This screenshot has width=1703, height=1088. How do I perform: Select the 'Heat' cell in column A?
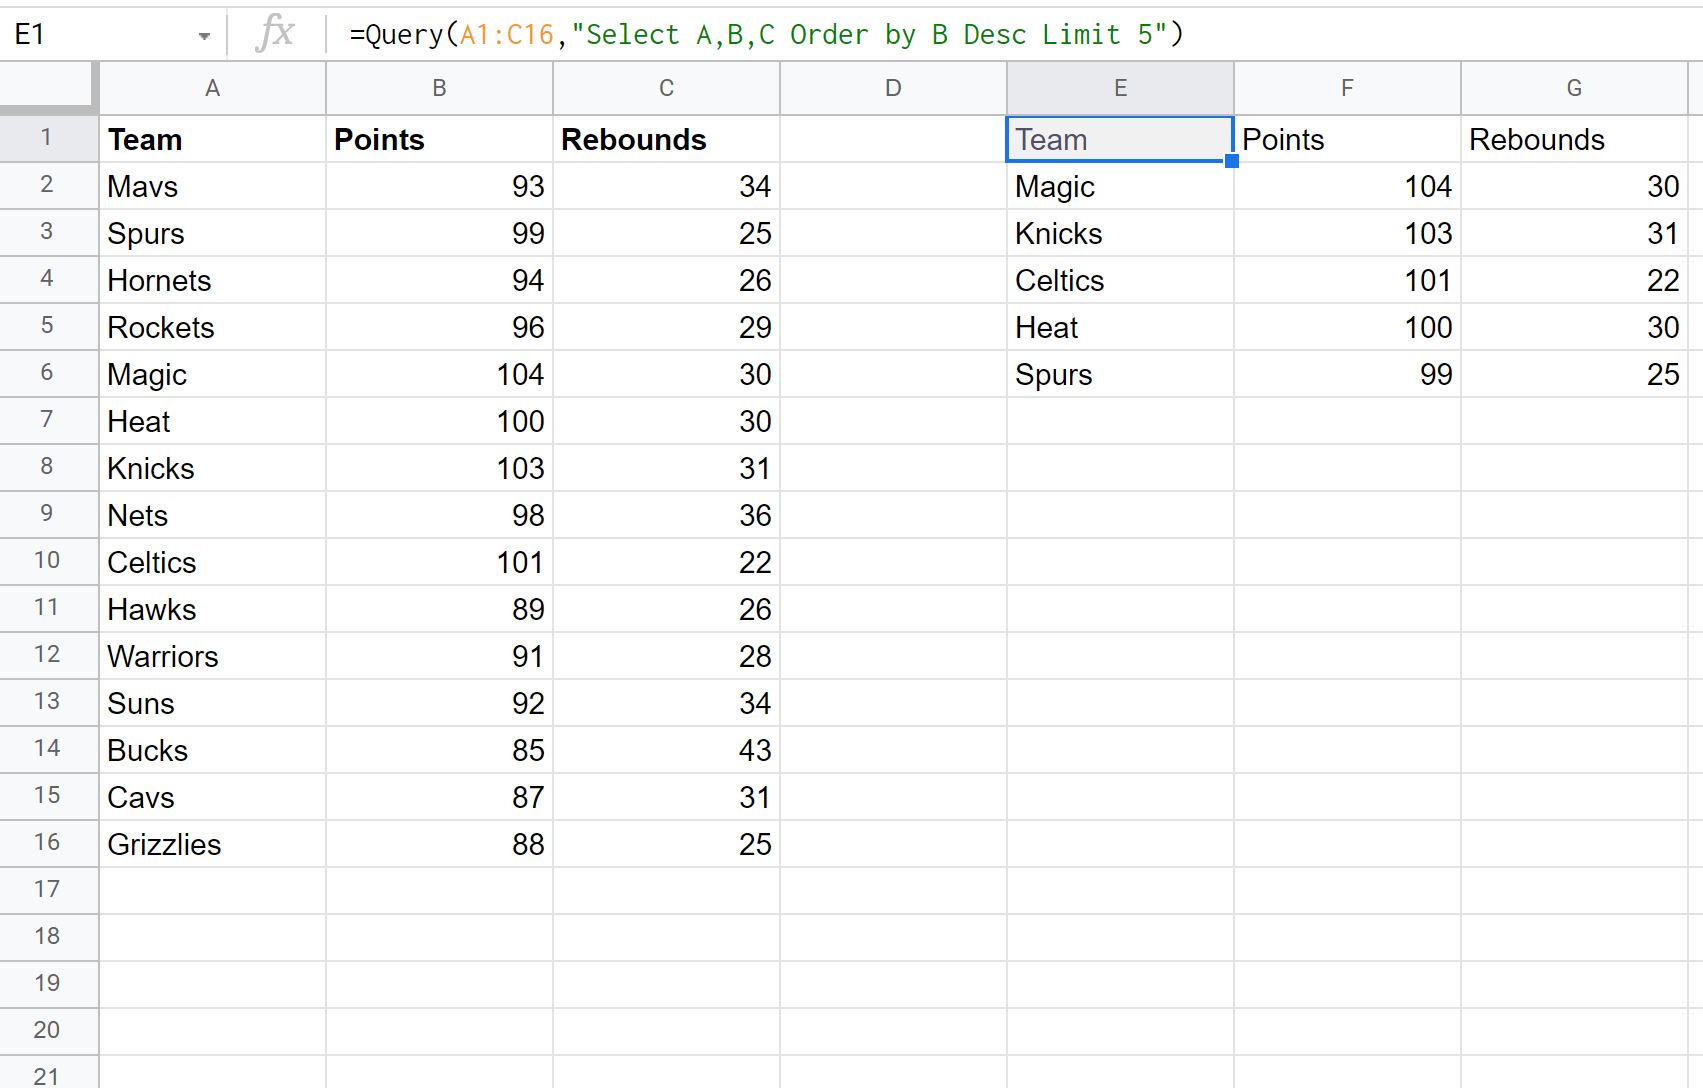[x=213, y=421]
